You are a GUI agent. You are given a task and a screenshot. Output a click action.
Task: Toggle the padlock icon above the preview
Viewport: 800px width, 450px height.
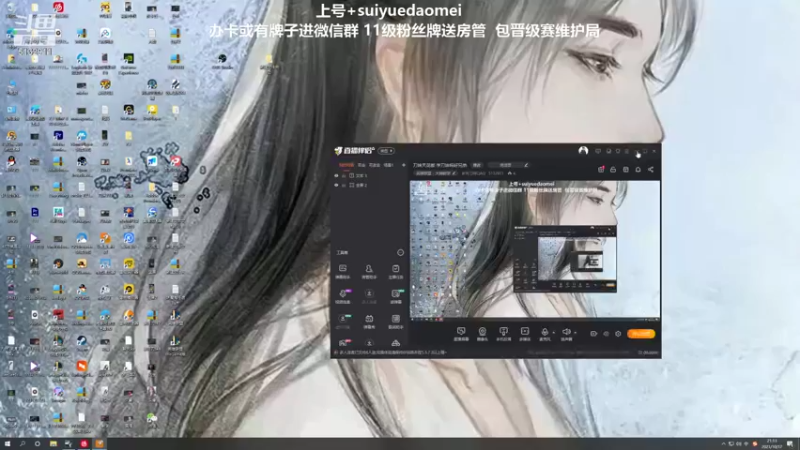(x=613, y=169)
